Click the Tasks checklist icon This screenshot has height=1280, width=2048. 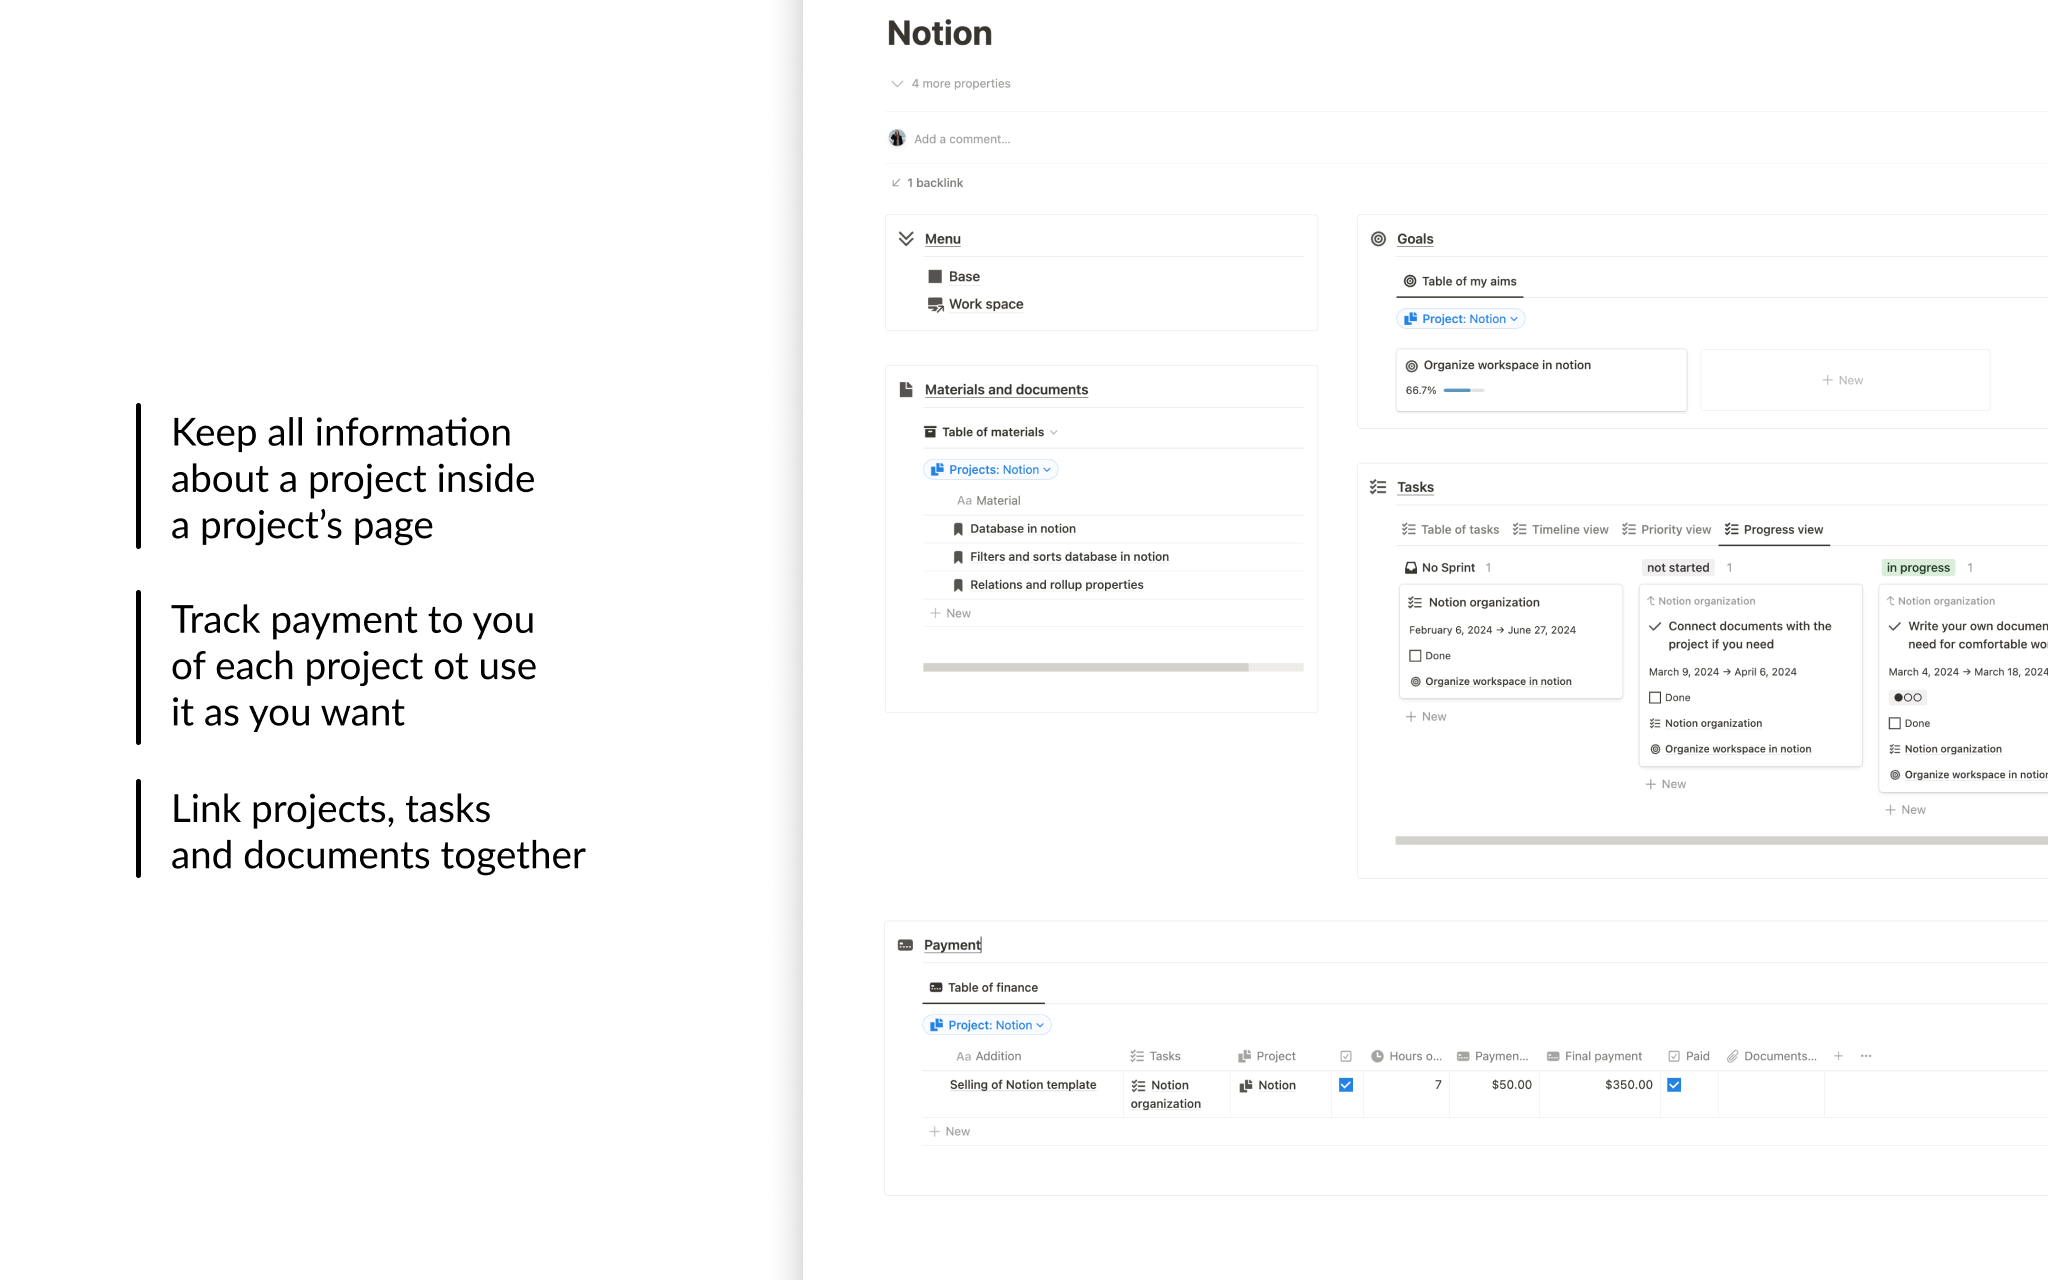point(1377,487)
